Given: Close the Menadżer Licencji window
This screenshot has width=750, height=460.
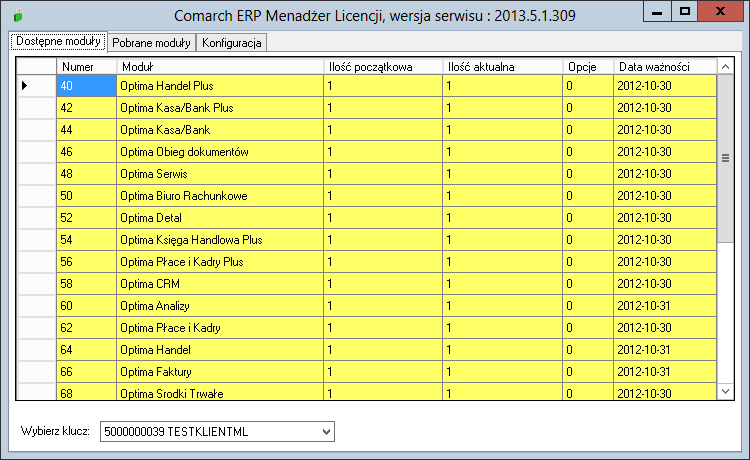Looking at the screenshot, I should point(720,11).
